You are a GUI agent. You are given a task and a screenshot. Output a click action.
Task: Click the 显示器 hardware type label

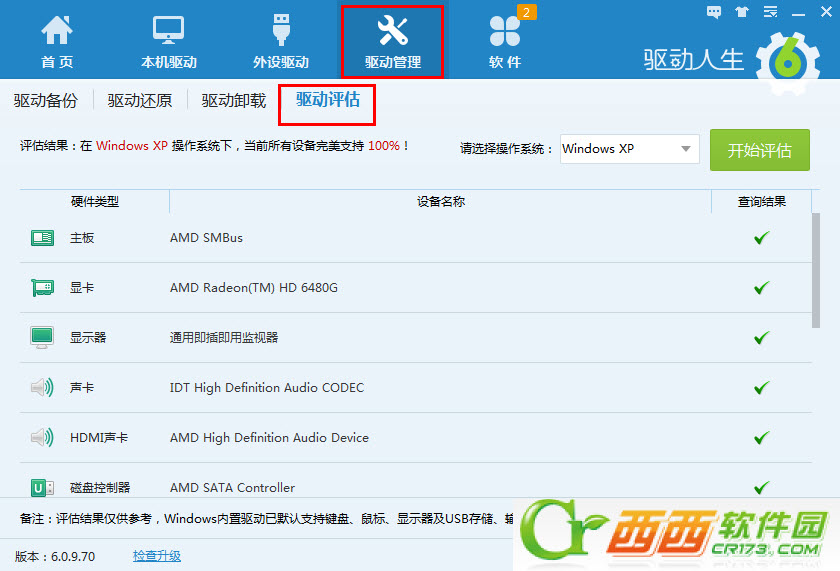tap(88, 337)
